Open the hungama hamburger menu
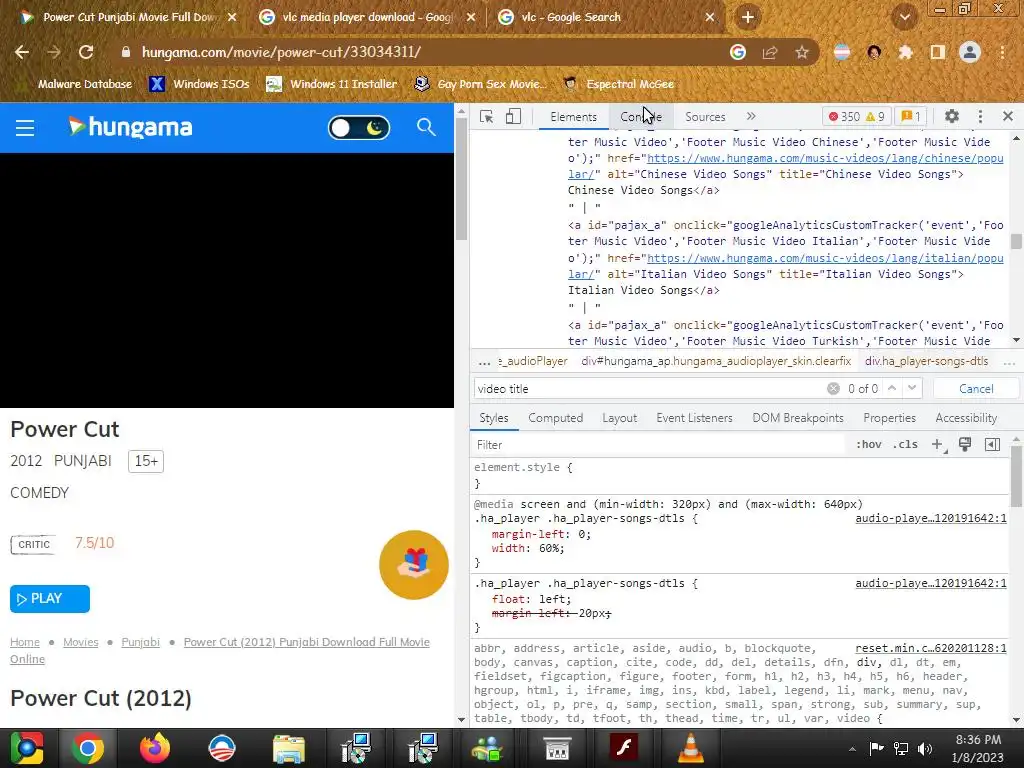The image size is (1024, 768). 25,128
